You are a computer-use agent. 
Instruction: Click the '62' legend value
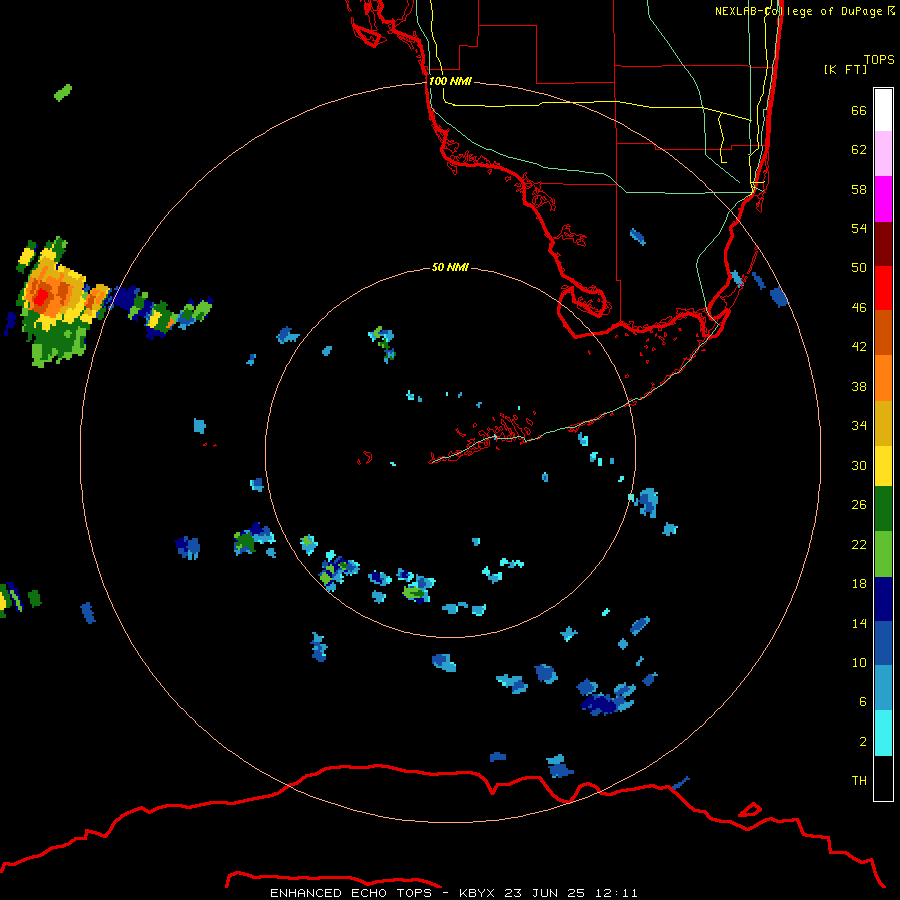859,150
